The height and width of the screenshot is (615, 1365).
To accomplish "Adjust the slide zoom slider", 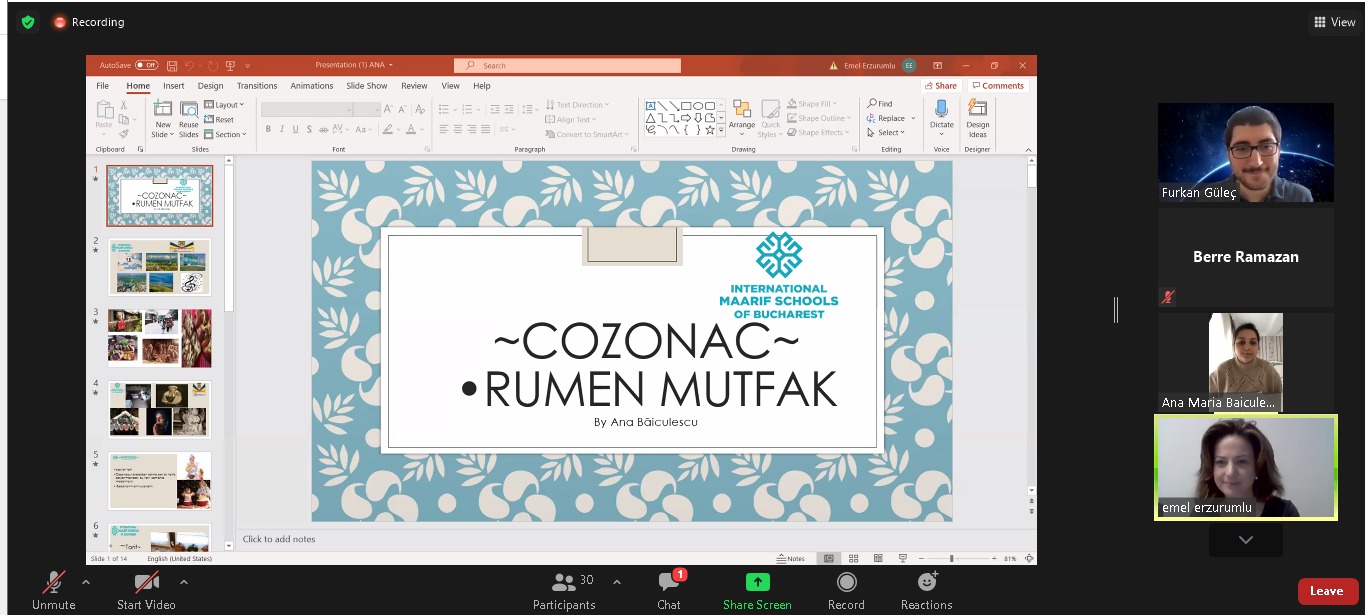I will [951, 558].
